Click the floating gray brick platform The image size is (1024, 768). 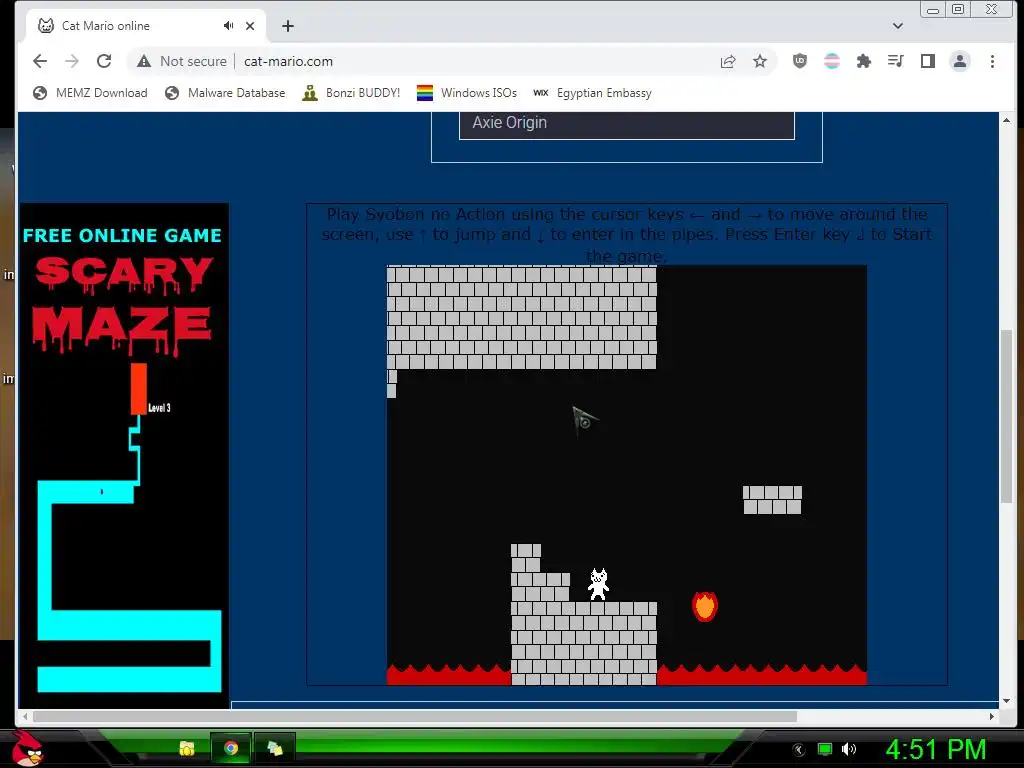tap(773, 500)
